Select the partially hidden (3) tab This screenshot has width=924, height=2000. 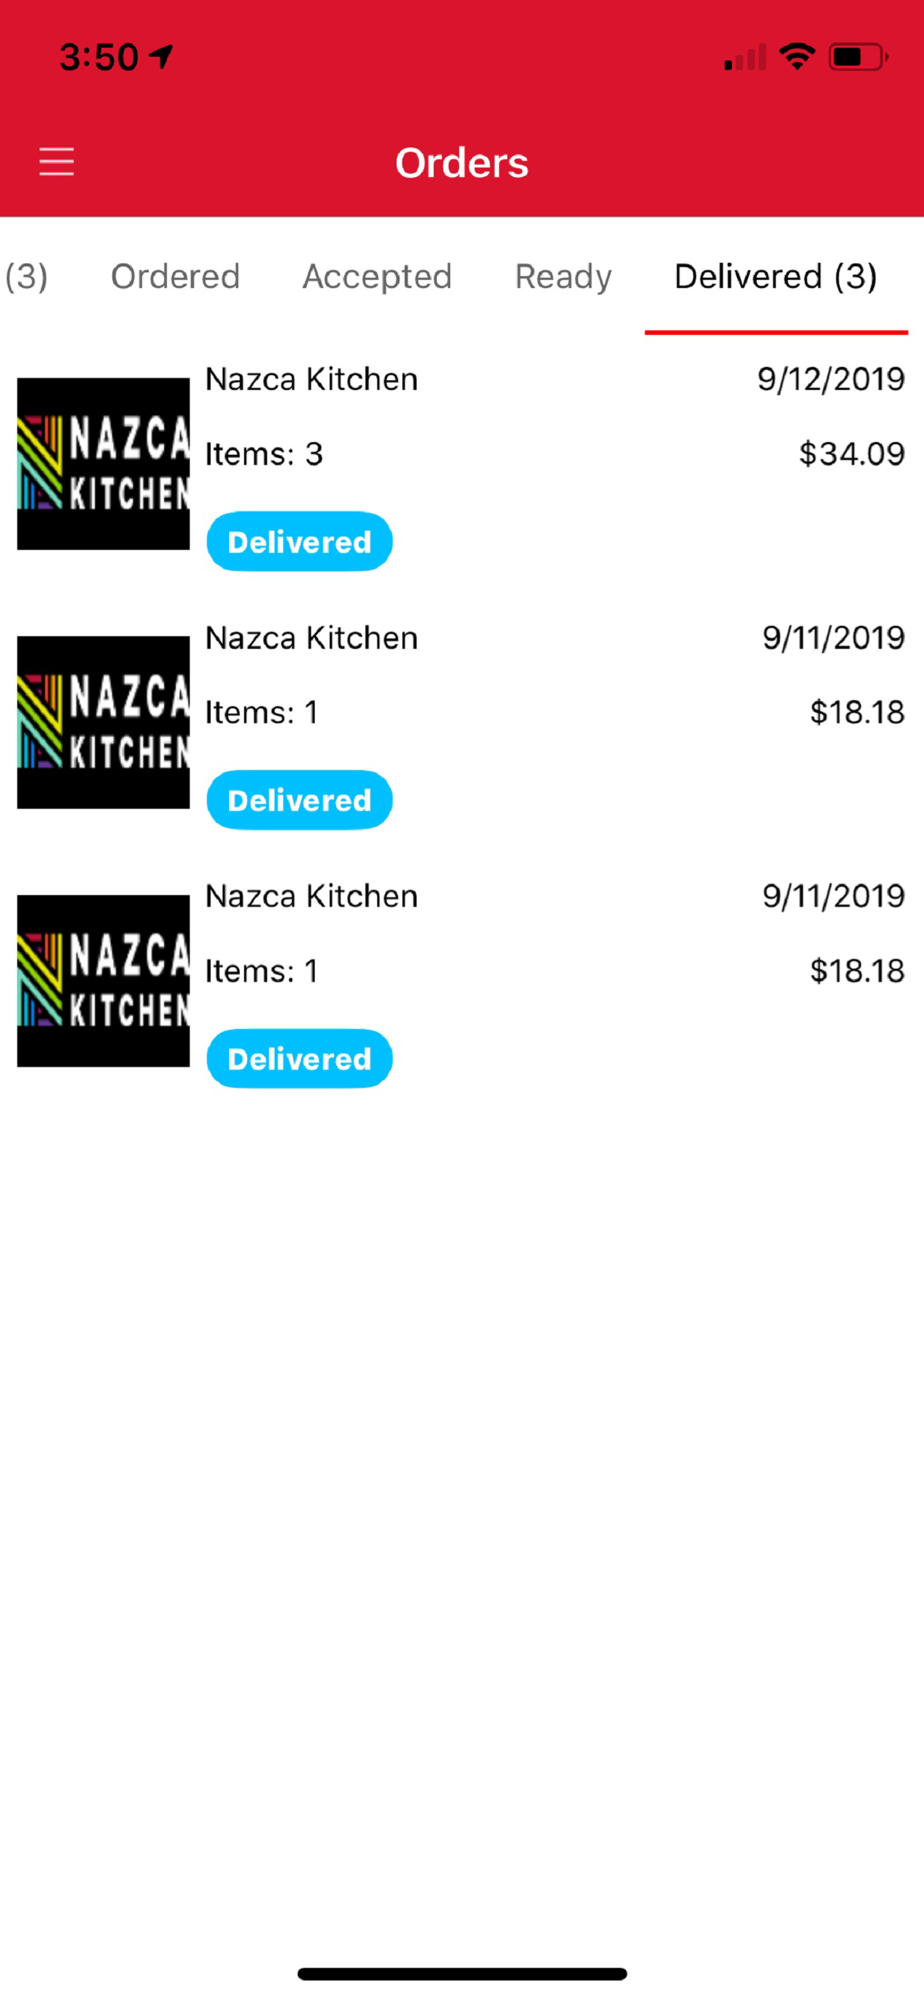coord(26,277)
